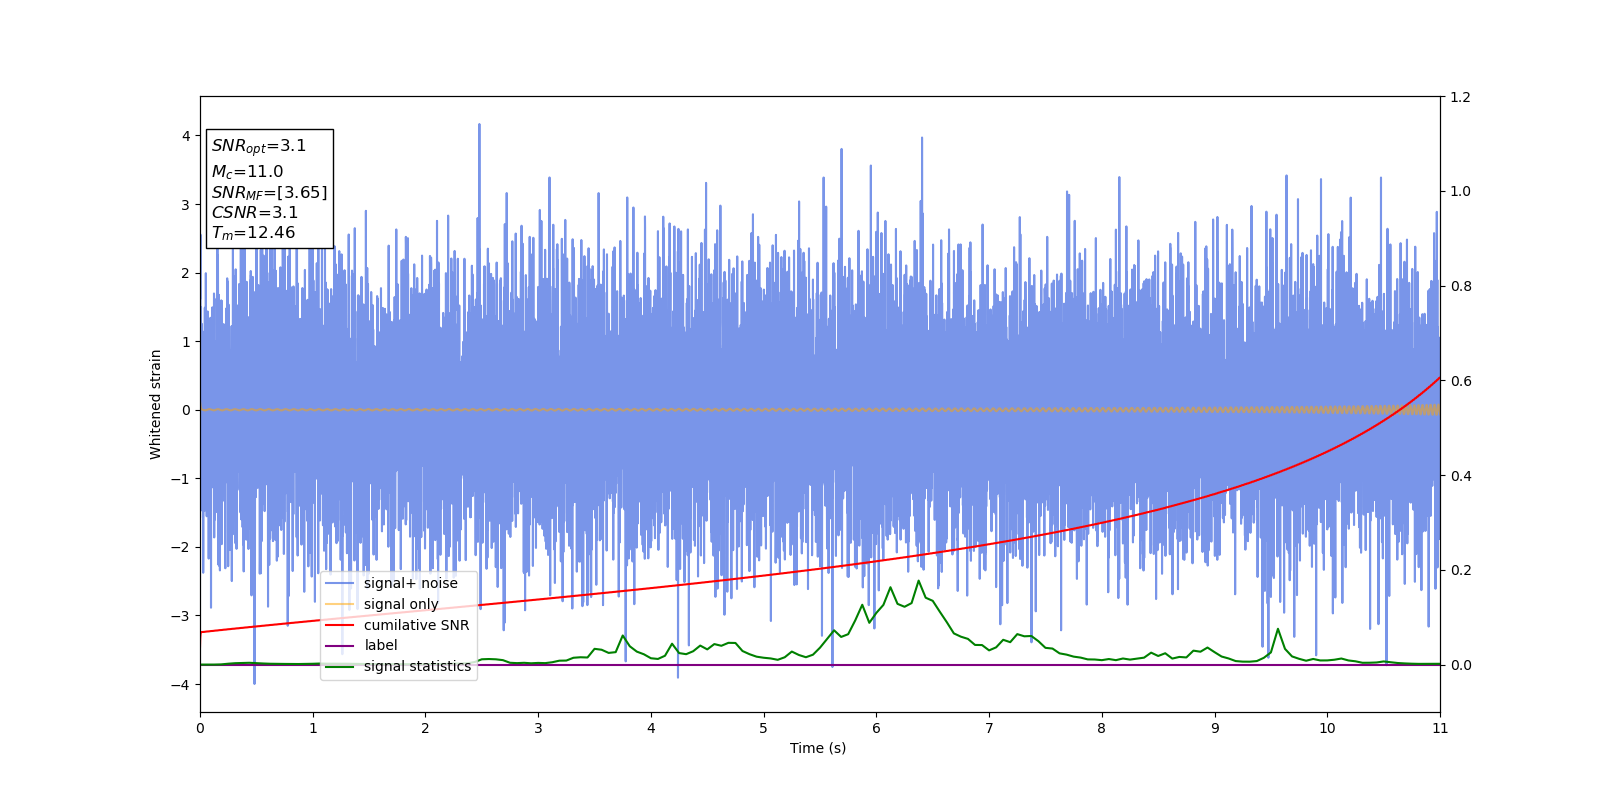Image resolution: width=1600 pixels, height=800 pixels.
Task: Click the 'cumilative SNR' legend entry
Action: tap(416, 625)
